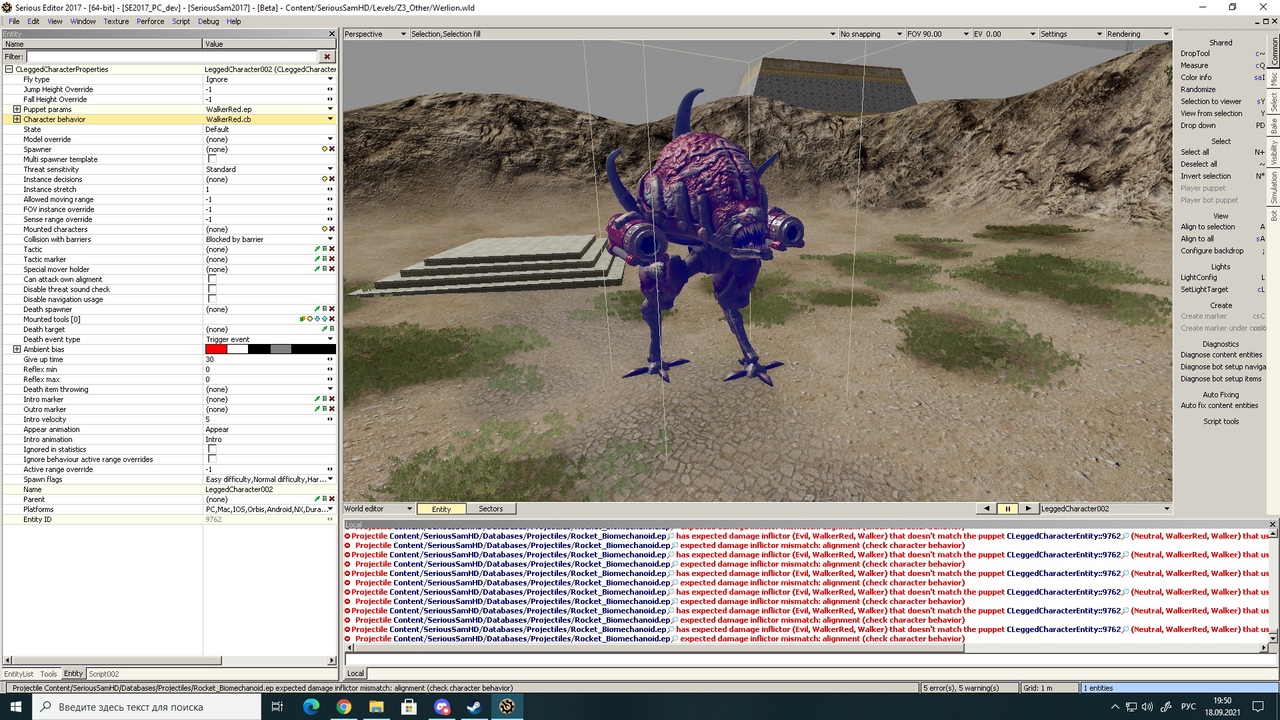Click Diagnose content entities

coord(1222,355)
